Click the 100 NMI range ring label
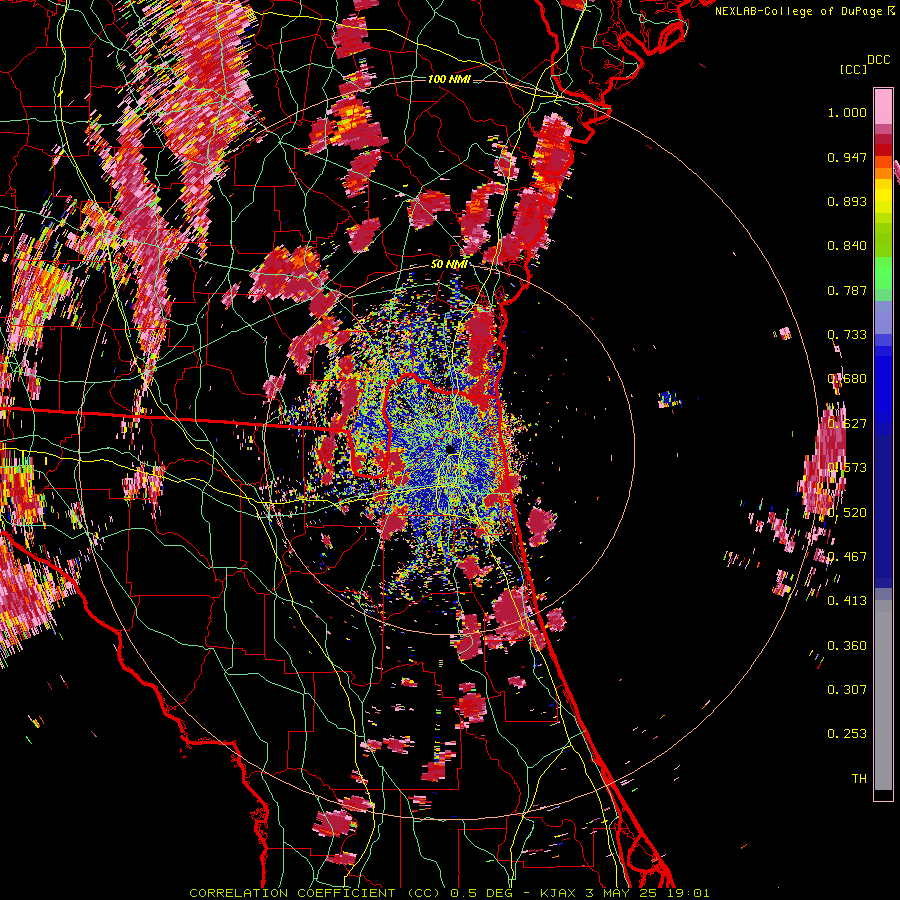 [449, 79]
